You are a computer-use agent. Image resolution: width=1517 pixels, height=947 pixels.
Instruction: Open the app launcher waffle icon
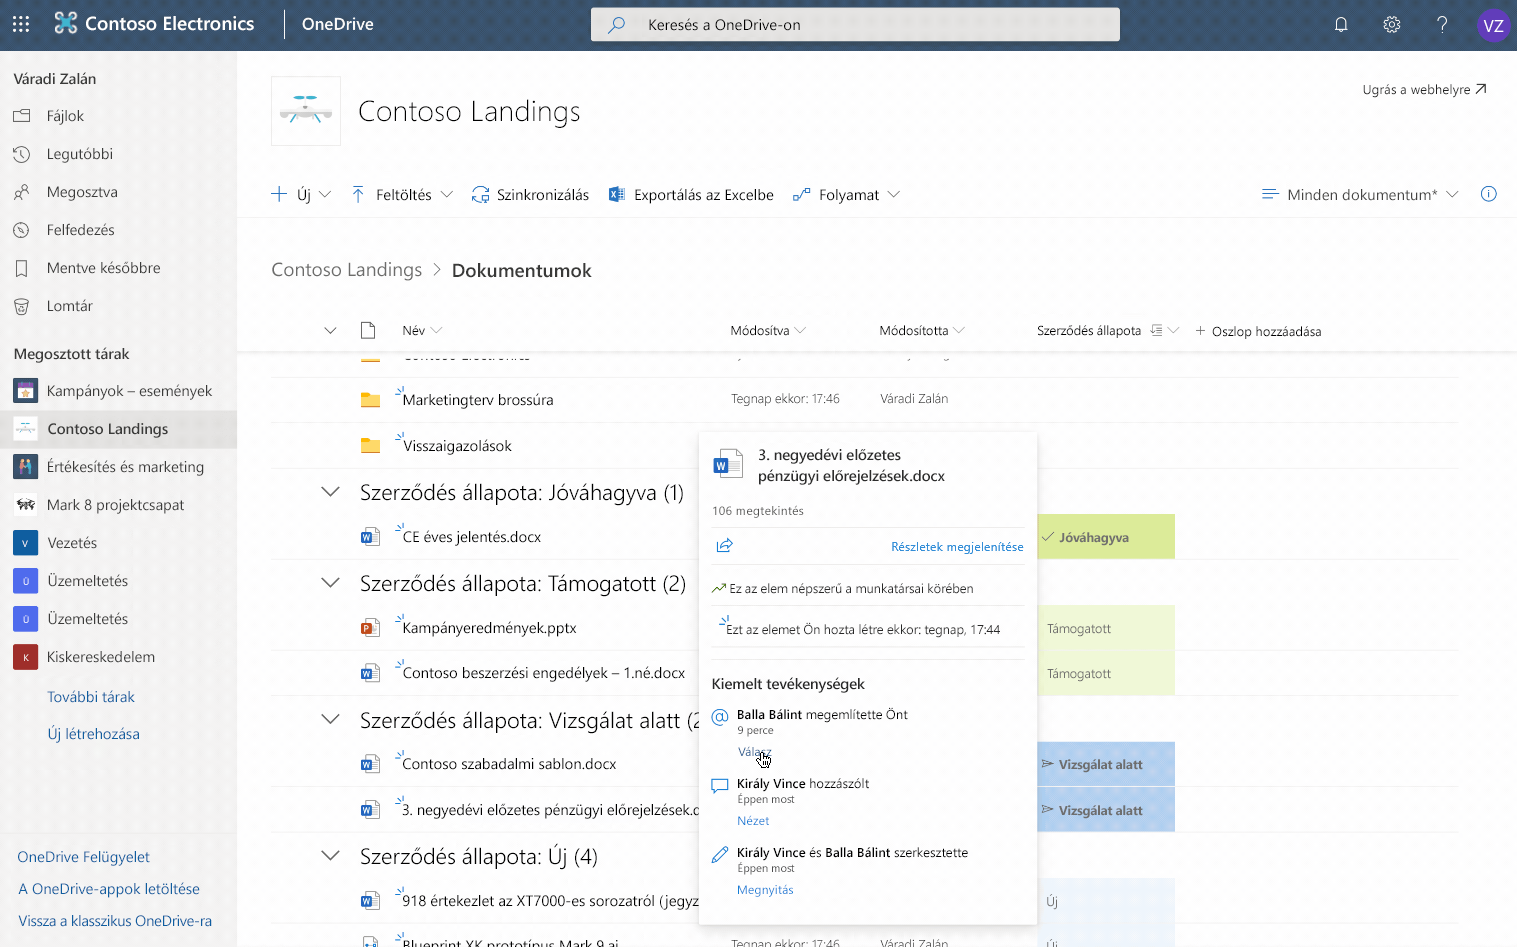coord(21,24)
